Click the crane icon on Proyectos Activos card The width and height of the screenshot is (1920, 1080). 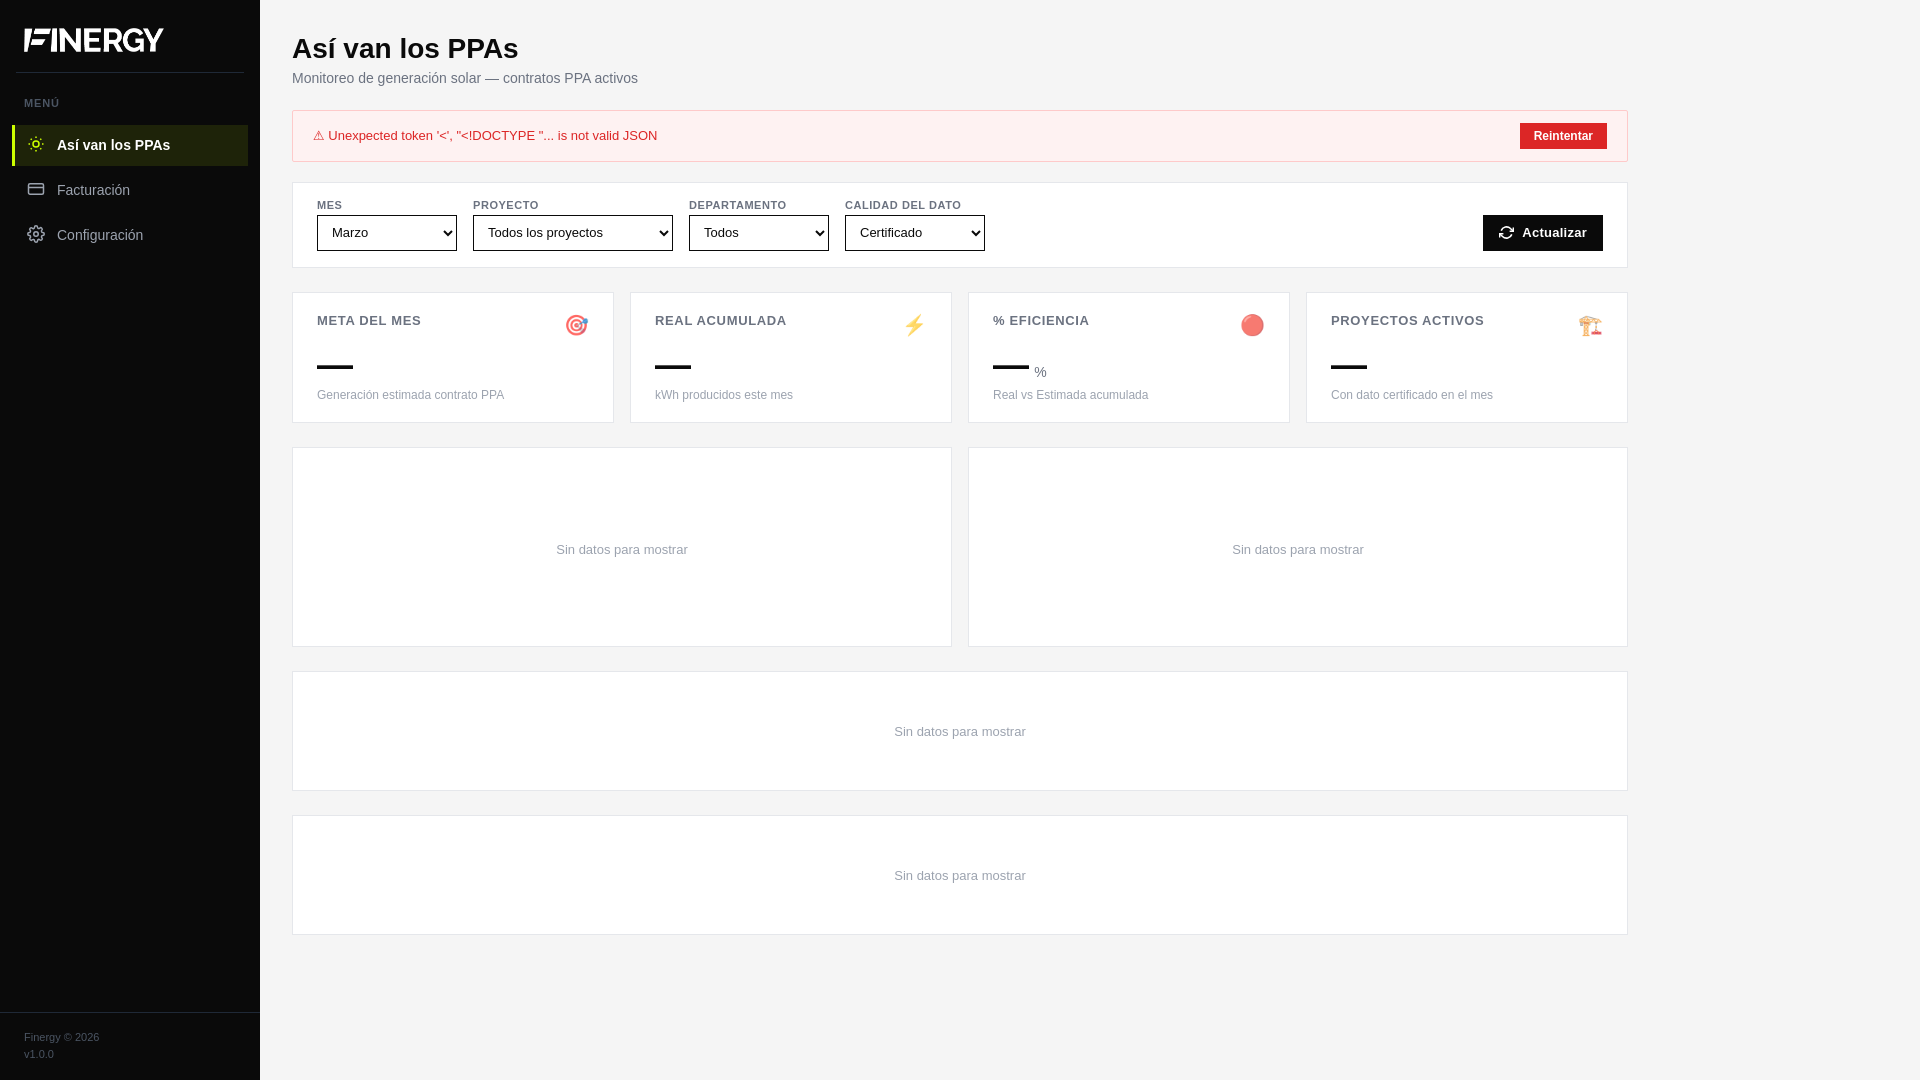pyautogui.click(x=1591, y=325)
